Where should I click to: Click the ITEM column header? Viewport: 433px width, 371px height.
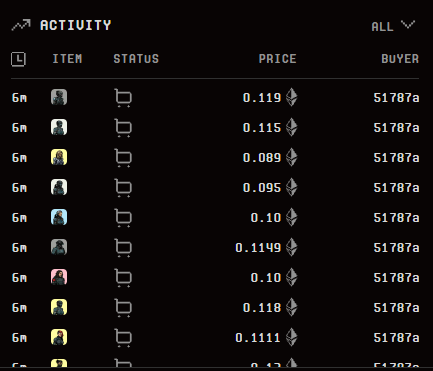click(67, 59)
